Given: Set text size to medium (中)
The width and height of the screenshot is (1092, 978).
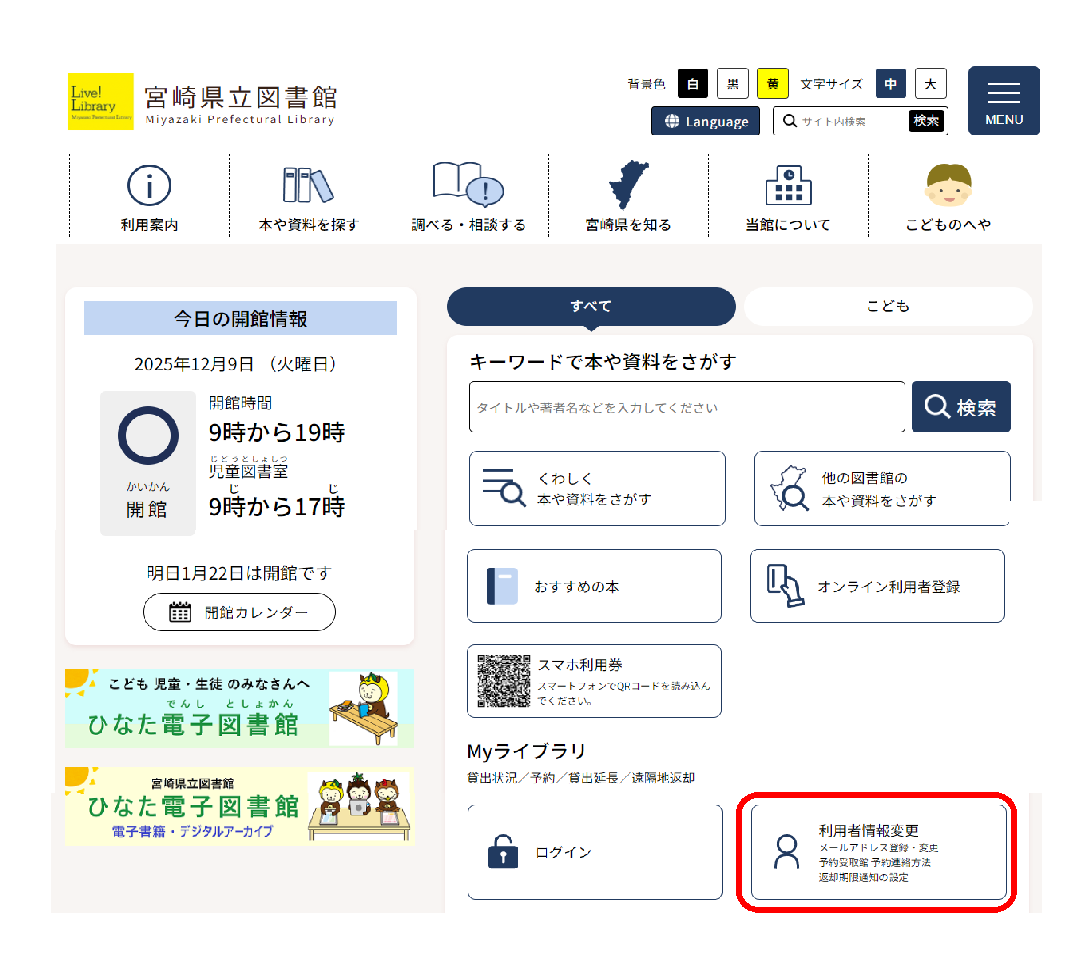Looking at the screenshot, I should click(891, 84).
